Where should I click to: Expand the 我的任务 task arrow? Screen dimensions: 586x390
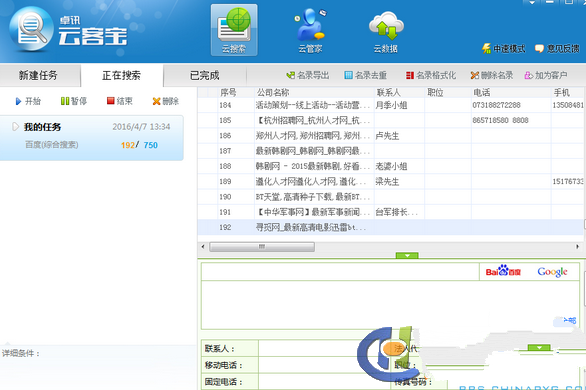click(15, 127)
